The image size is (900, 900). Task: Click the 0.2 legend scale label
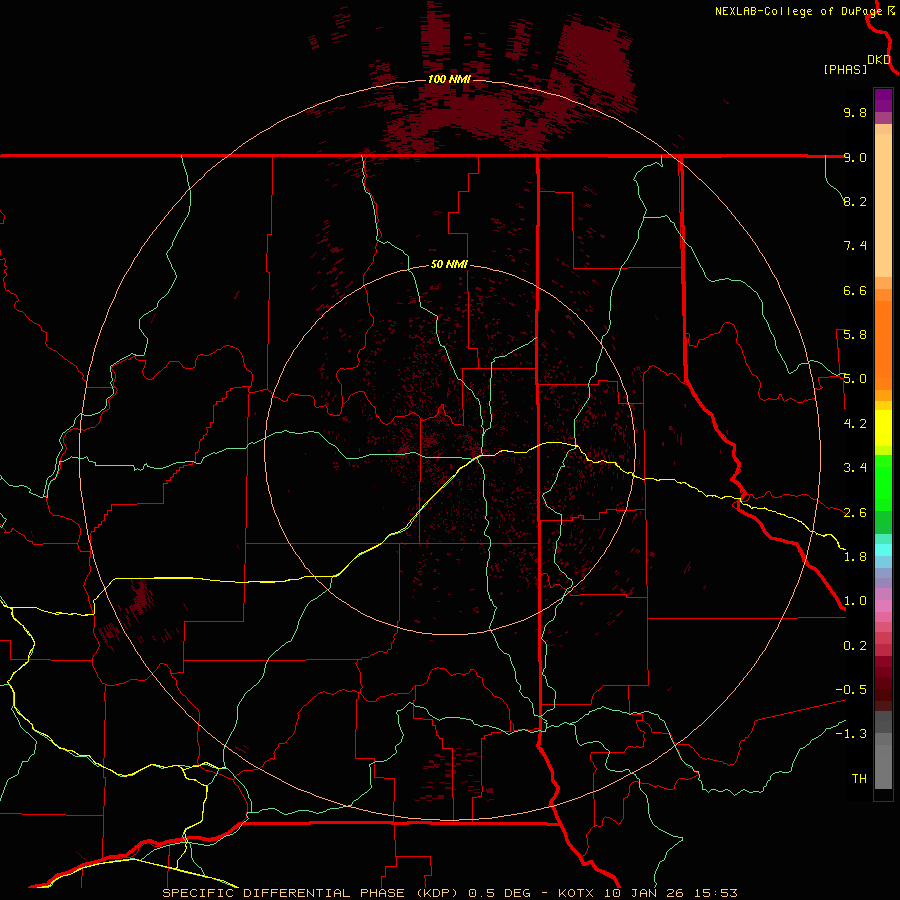pyautogui.click(x=855, y=646)
